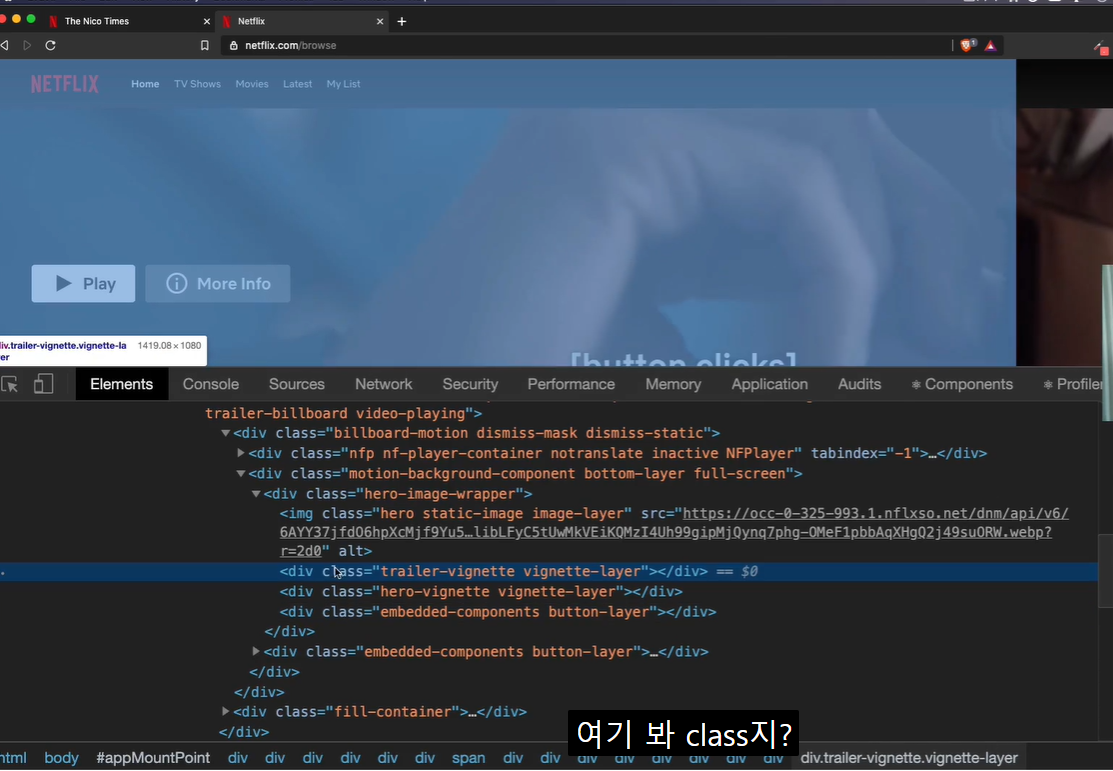Viewport: 1113px width, 771px height.
Task: Open the Elements panel tab
Action: click(x=121, y=384)
